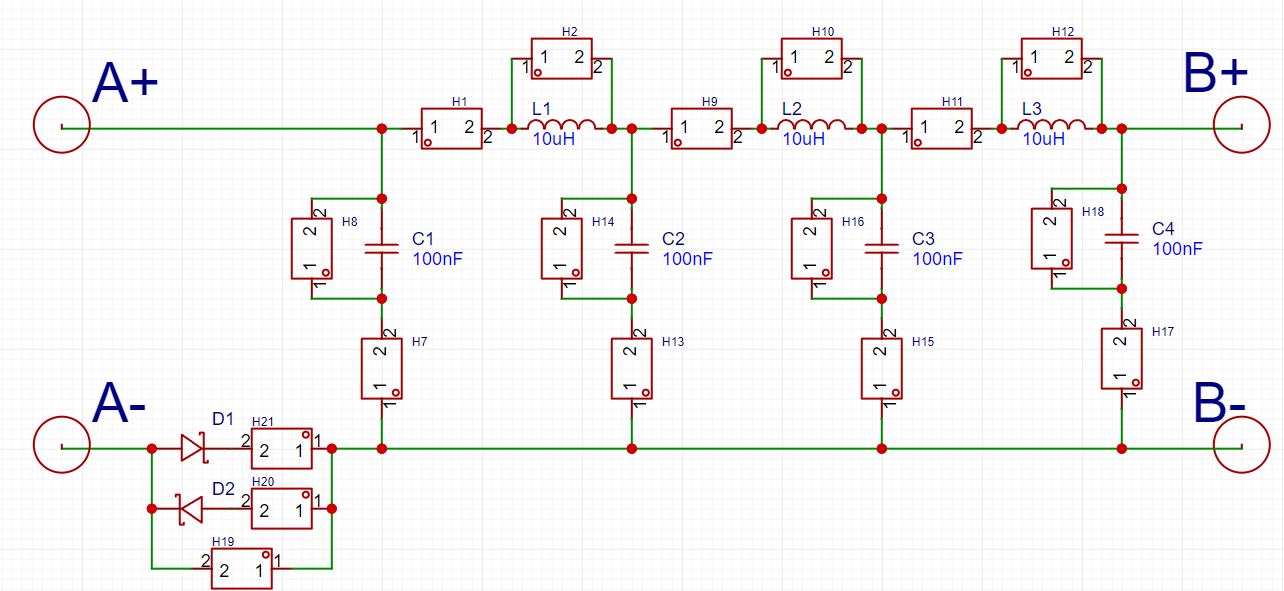
Task: Click the B+ terminal circle
Action: (x=1242, y=125)
